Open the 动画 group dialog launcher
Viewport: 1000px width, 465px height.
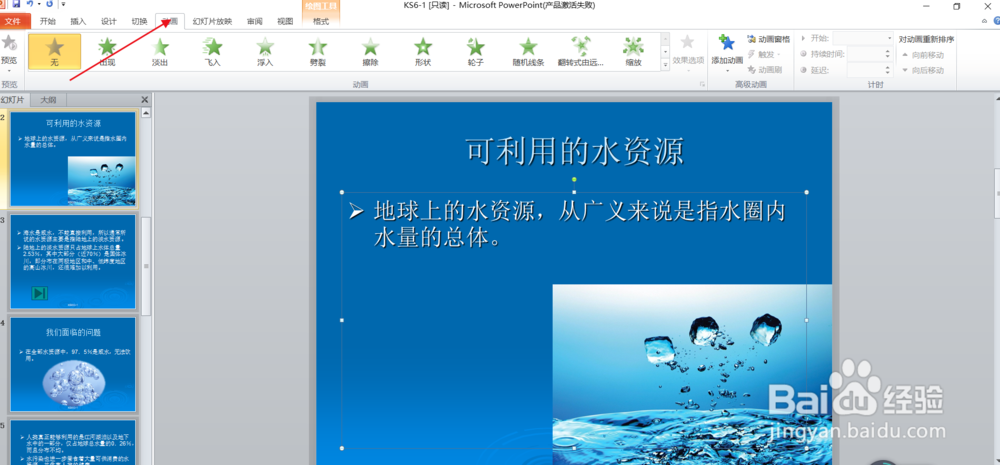pos(702,85)
